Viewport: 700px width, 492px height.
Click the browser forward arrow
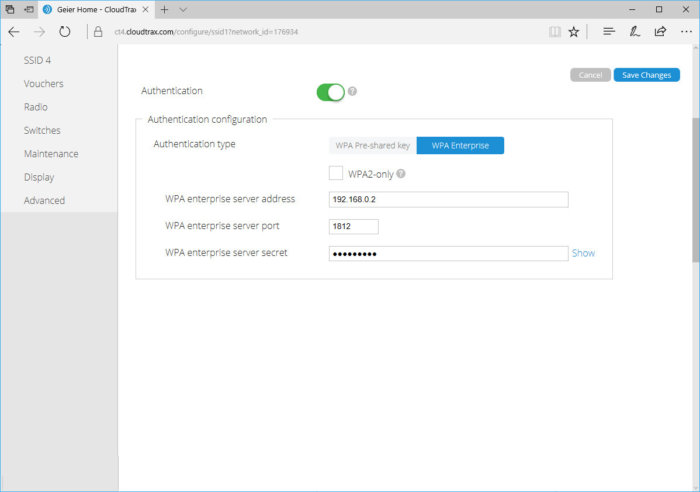(39, 32)
